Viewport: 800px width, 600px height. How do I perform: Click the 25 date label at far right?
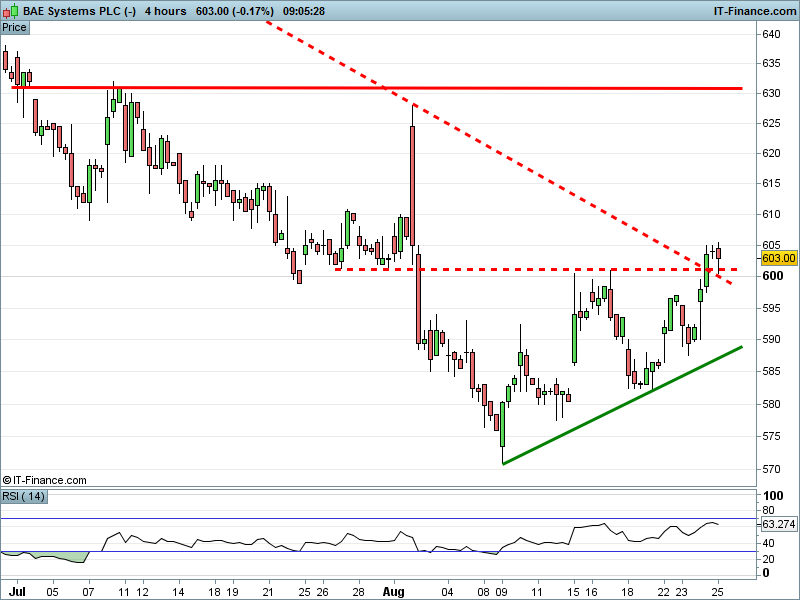(718, 592)
